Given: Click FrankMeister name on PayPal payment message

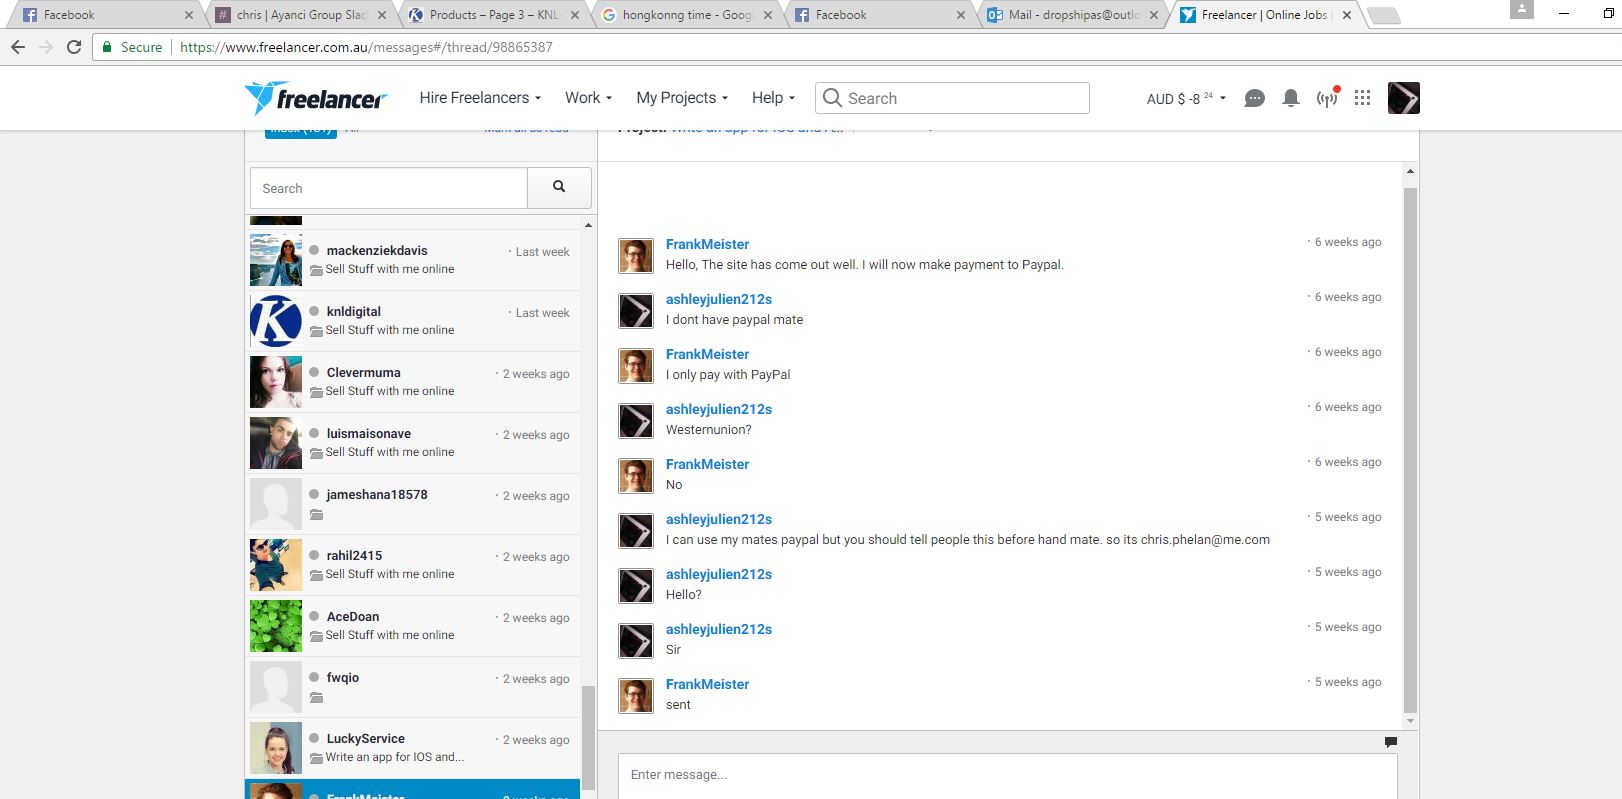Looking at the screenshot, I should (707, 244).
